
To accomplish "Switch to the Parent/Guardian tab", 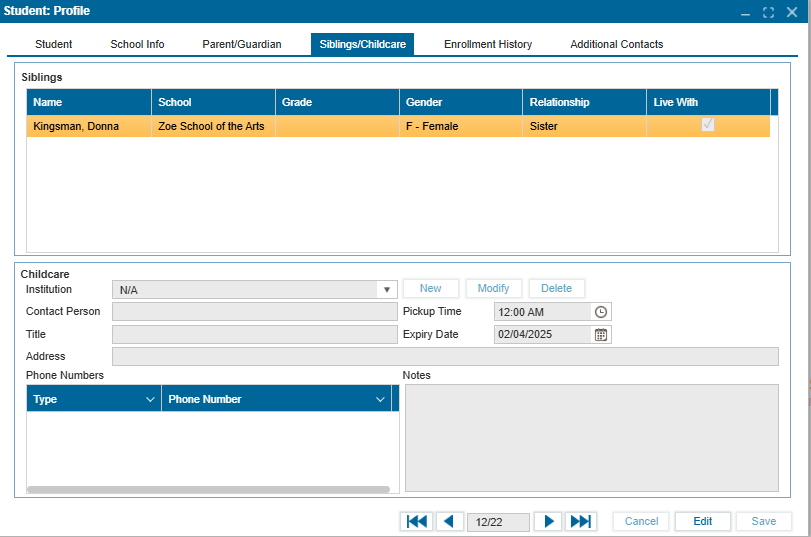I will [x=242, y=44].
